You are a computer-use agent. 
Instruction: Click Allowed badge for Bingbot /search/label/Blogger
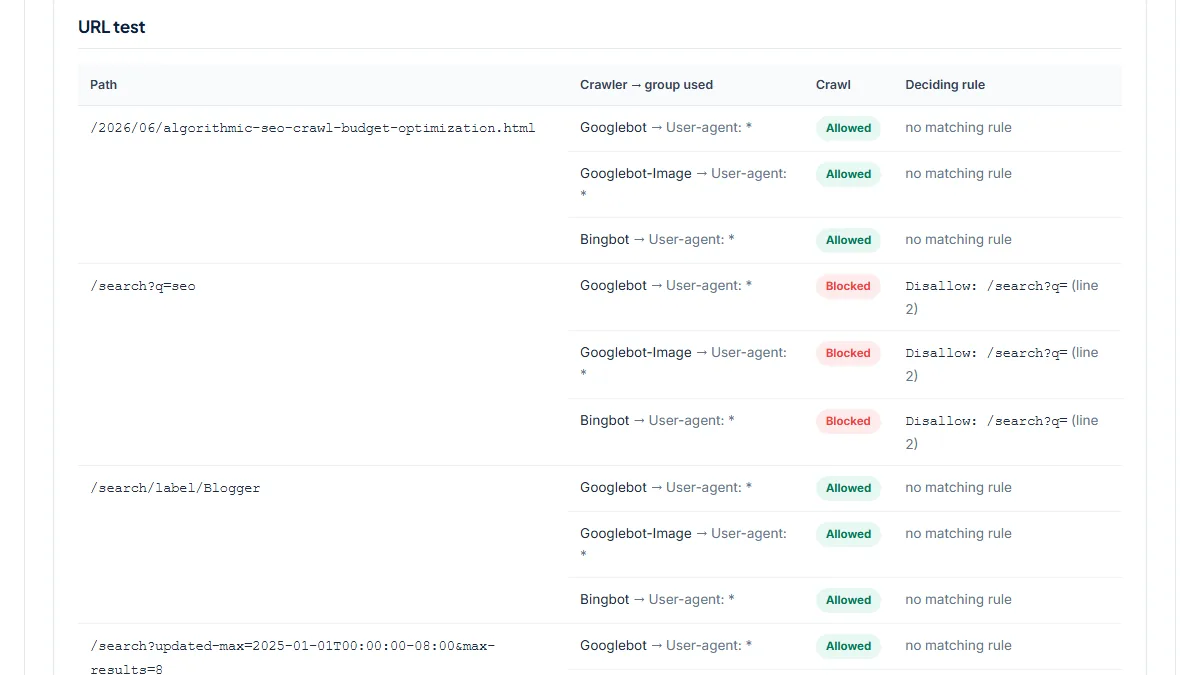coord(848,600)
